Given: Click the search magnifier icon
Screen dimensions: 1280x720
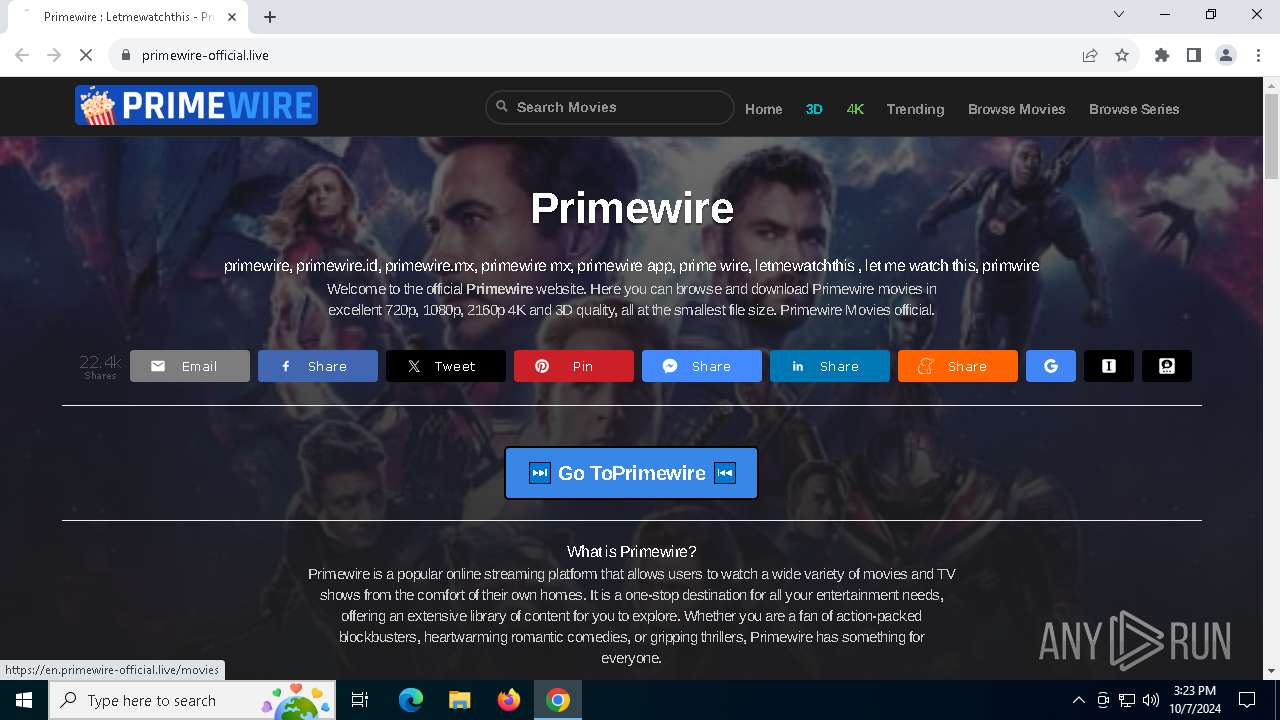Looking at the screenshot, I should point(502,107).
